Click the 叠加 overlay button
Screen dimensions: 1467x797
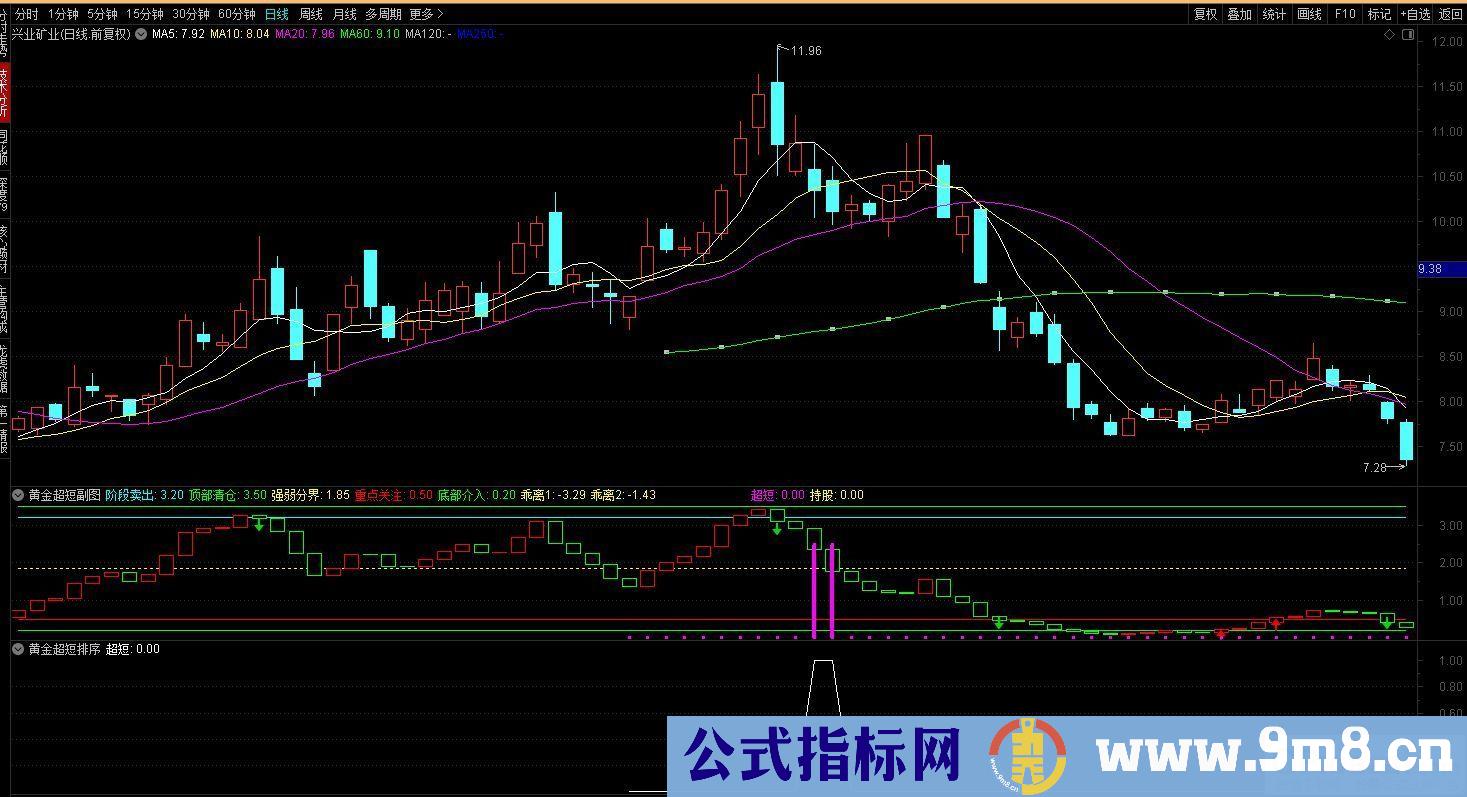1240,14
